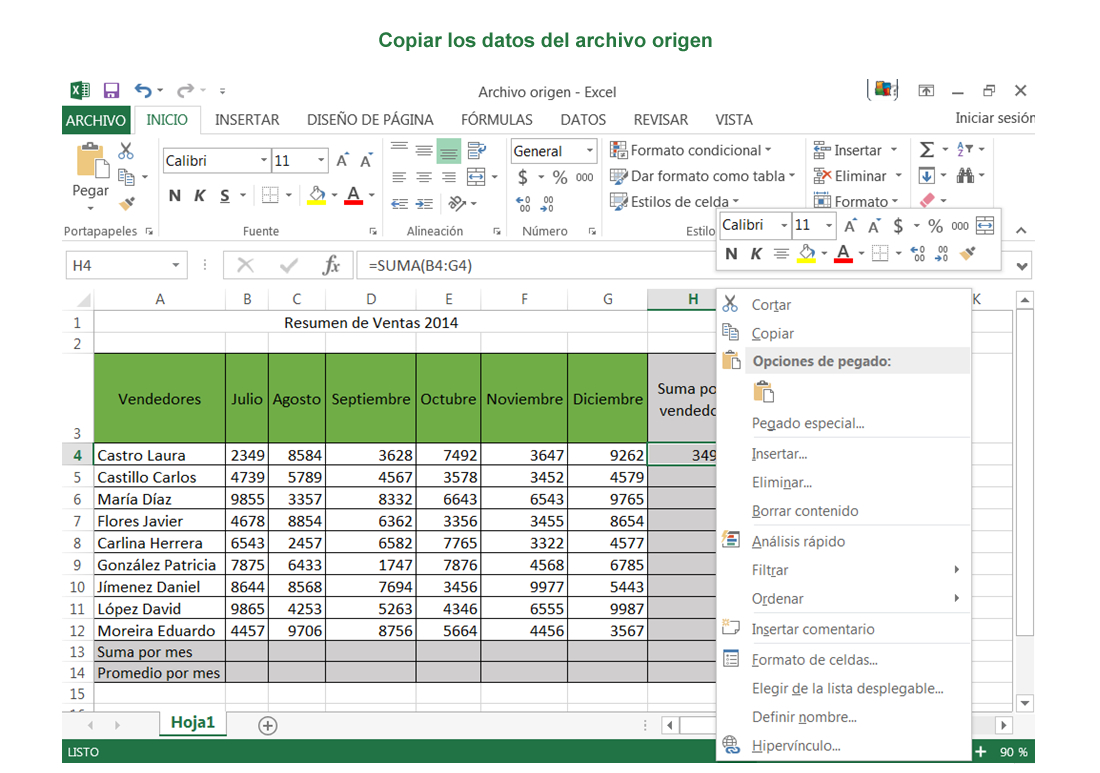Toggle middle vertical alignment in ribbon
Viewport: 1100px width, 773px height.
[424, 151]
